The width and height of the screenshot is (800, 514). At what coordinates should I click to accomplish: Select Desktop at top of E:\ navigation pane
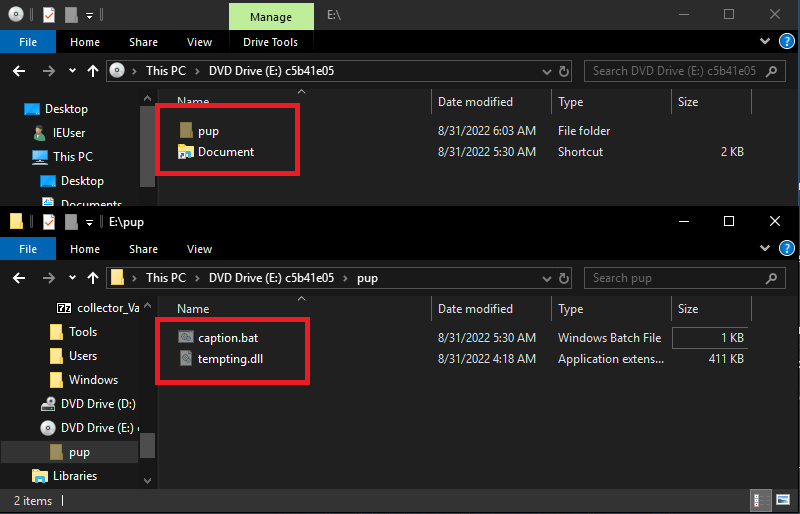click(66, 109)
